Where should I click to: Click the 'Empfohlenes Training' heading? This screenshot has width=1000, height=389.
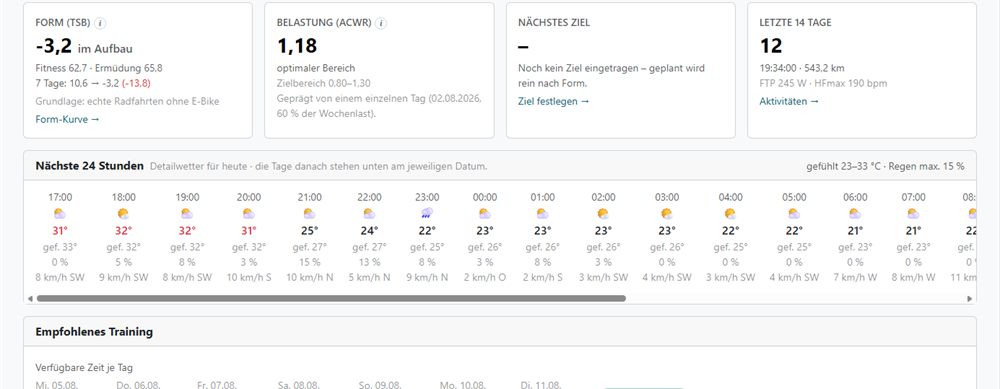[94, 332]
